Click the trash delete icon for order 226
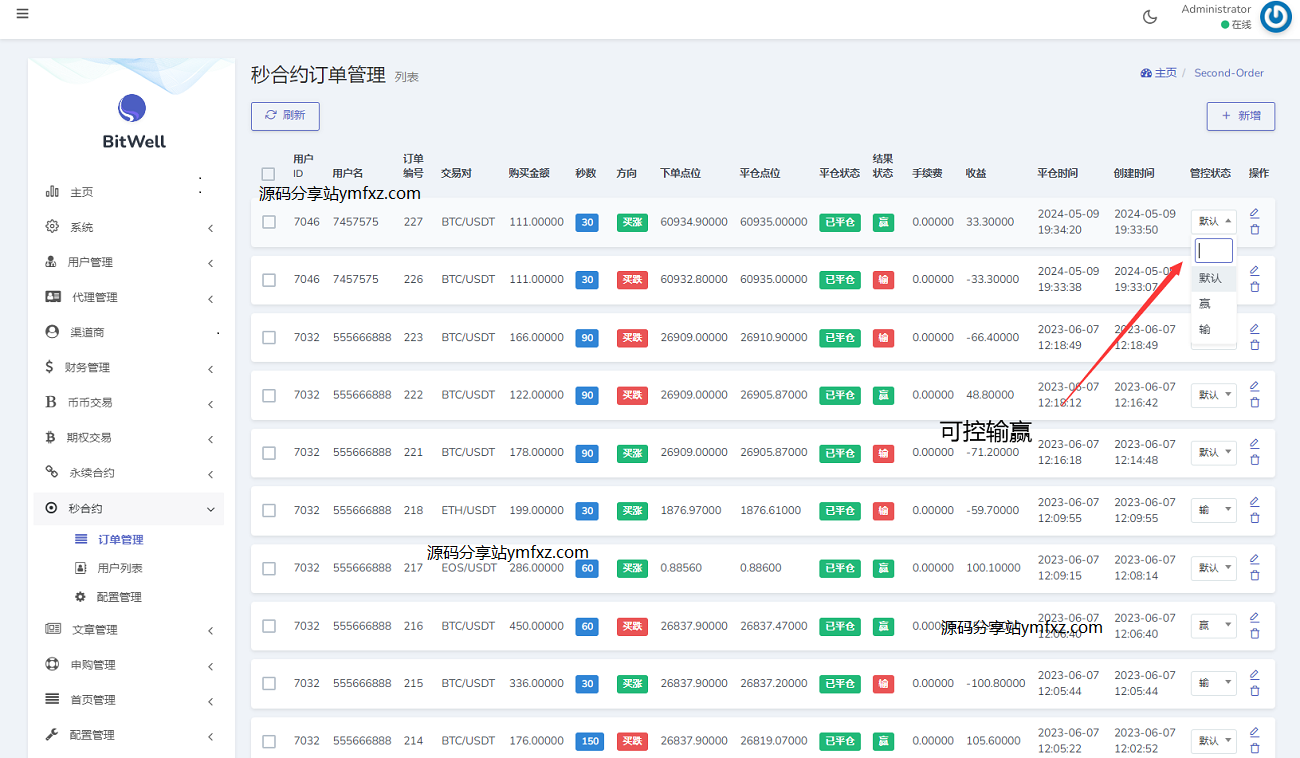This screenshot has width=1300, height=758. 1255,287
